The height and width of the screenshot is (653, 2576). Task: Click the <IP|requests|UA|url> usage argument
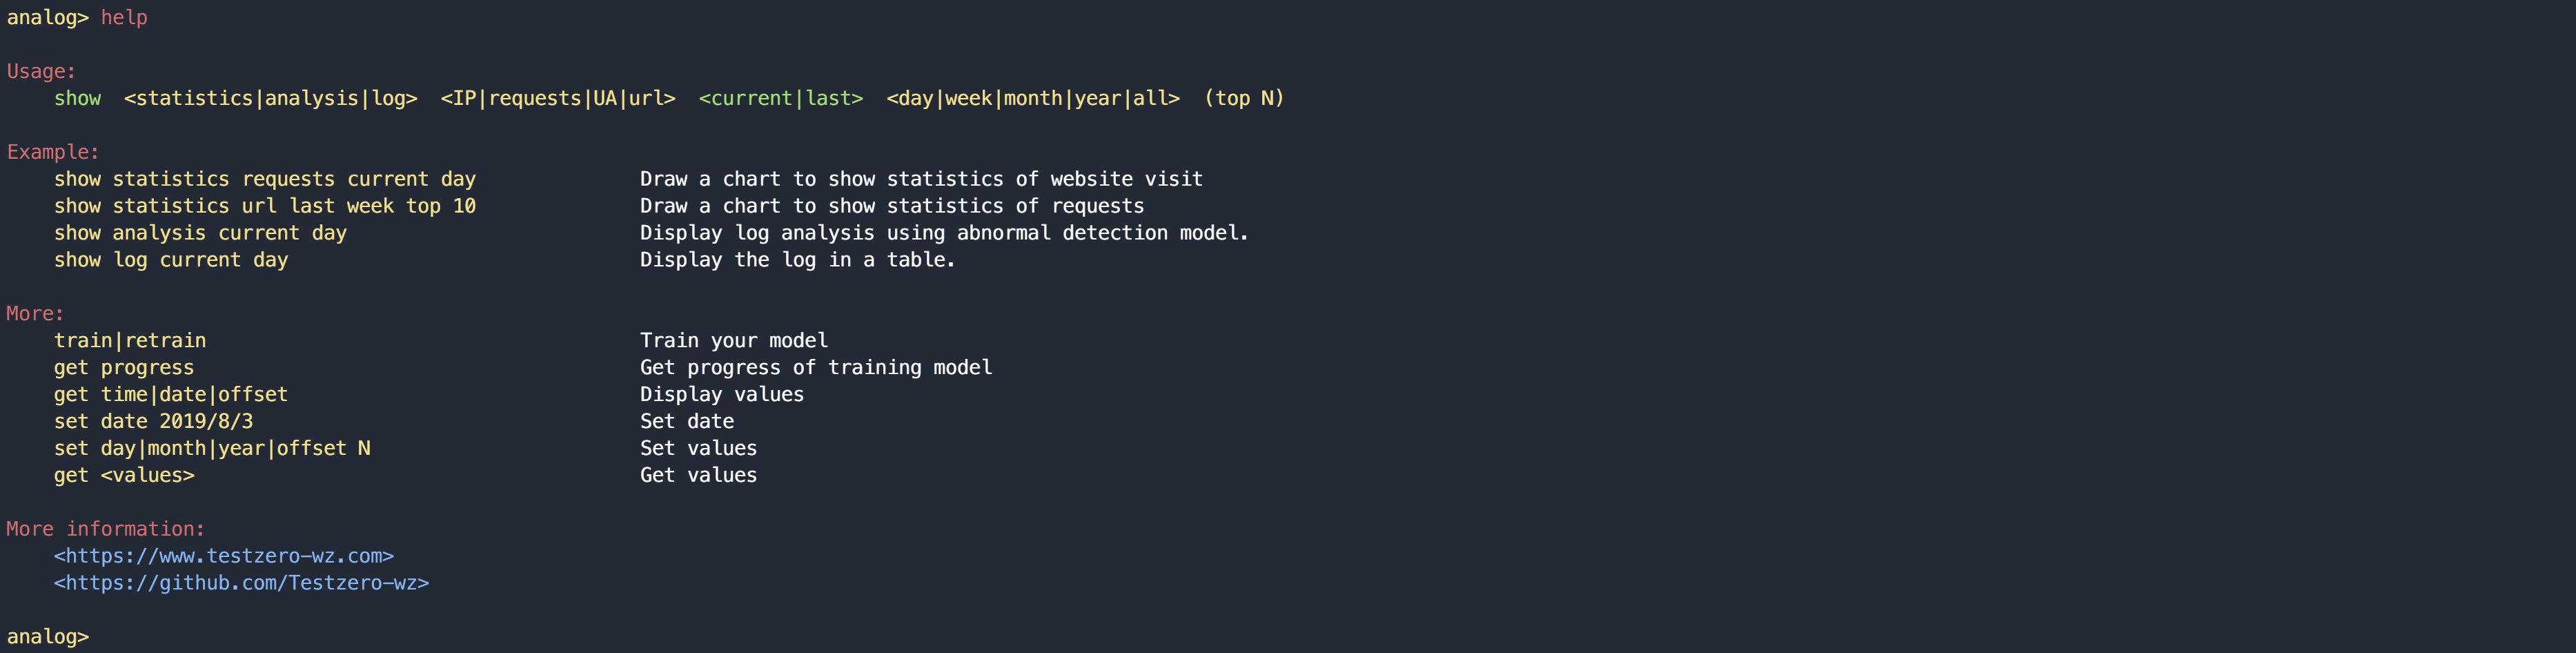pyautogui.click(x=558, y=99)
